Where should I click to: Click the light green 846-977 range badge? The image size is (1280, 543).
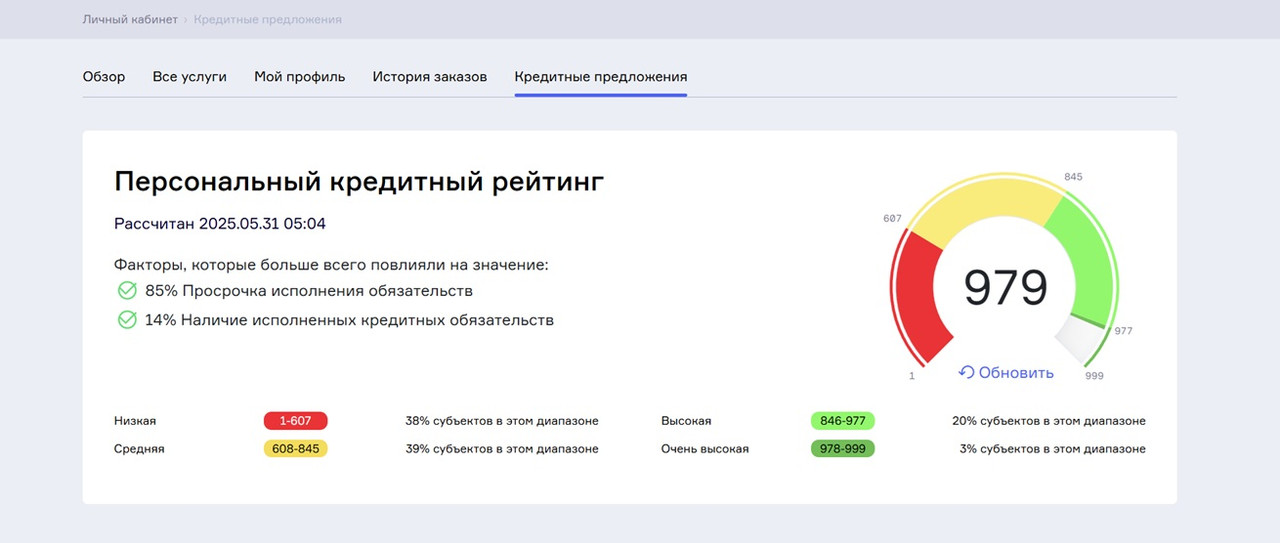point(842,421)
